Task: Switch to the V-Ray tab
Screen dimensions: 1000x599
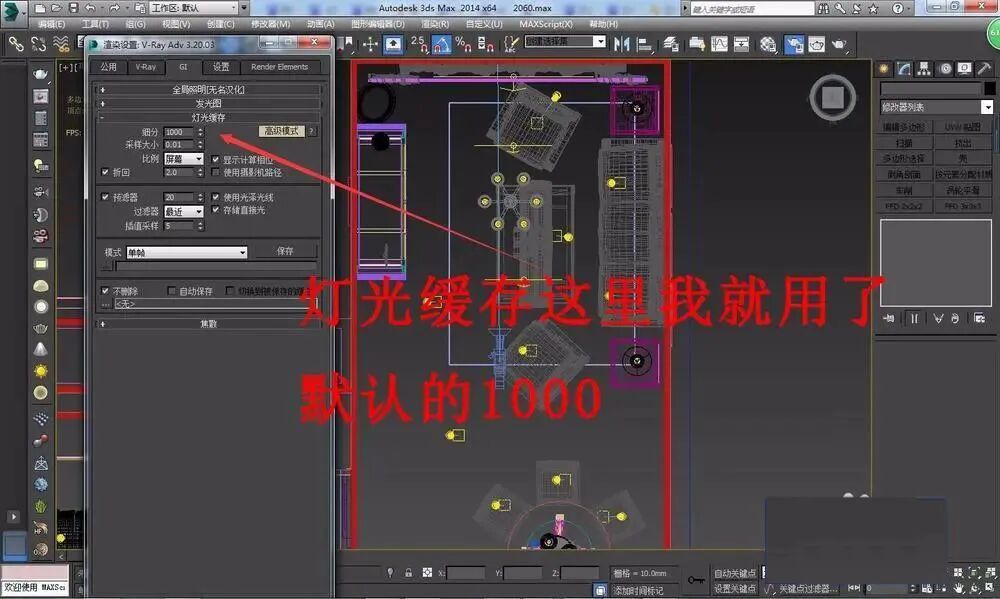Action: pyautogui.click(x=146, y=67)
